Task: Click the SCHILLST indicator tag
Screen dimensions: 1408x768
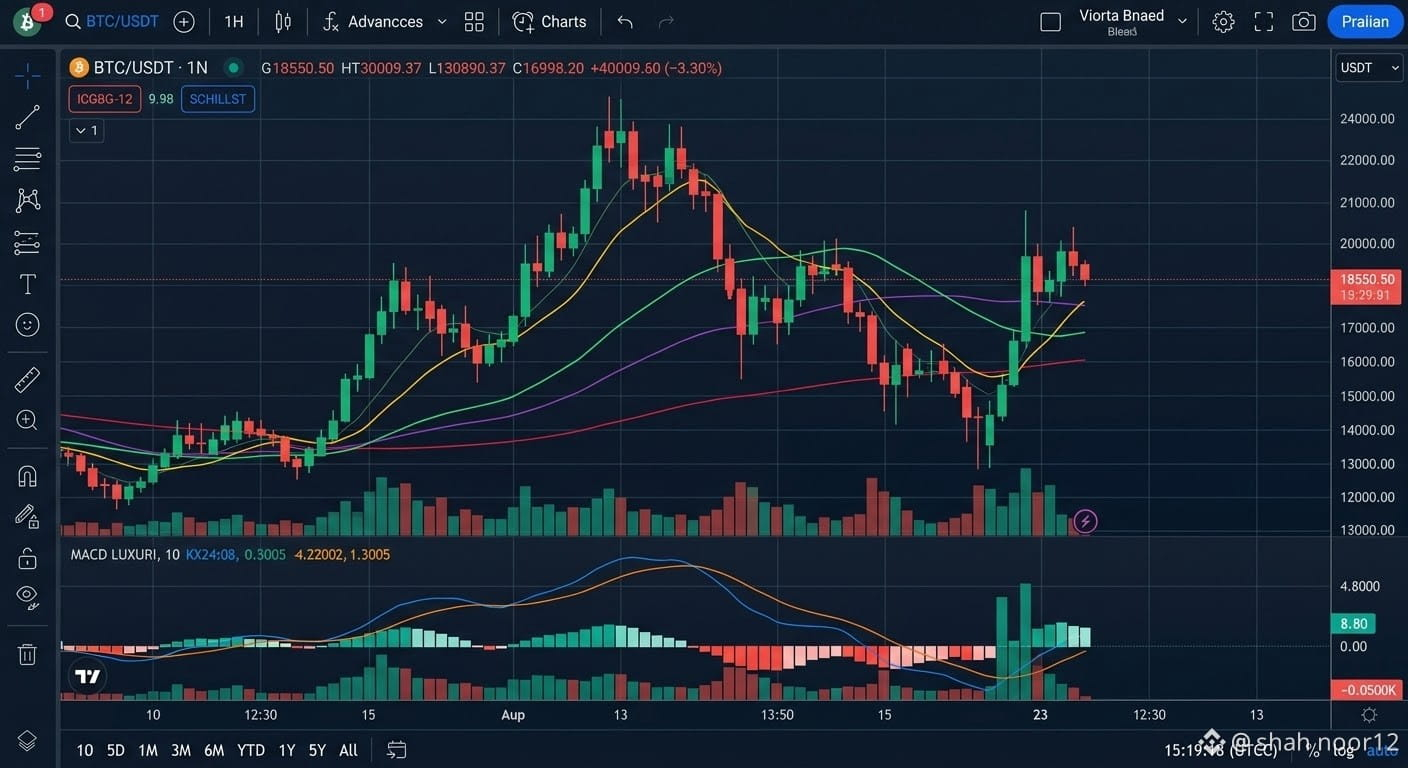Action: tap(218, 99)
